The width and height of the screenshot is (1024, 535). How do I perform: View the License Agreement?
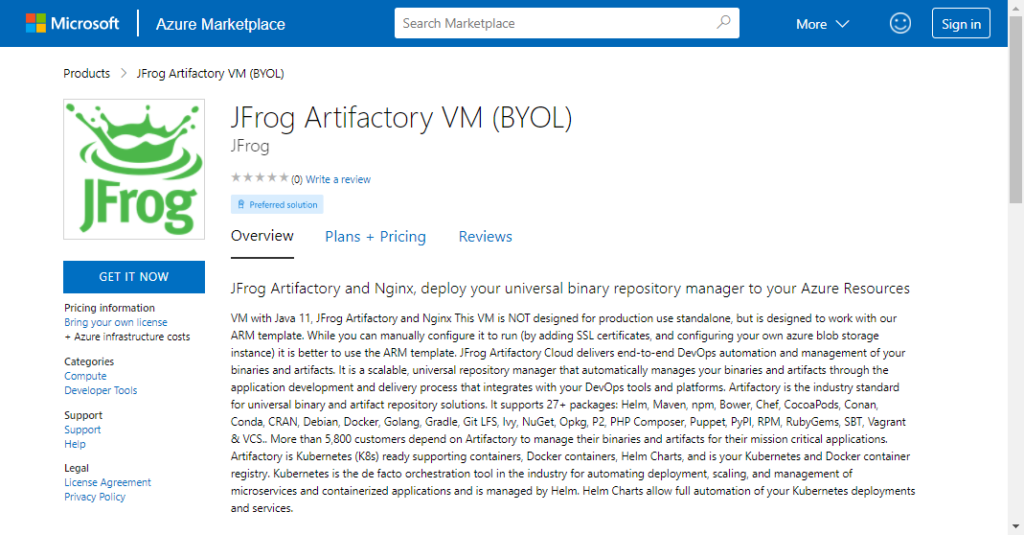coord(108,482)
